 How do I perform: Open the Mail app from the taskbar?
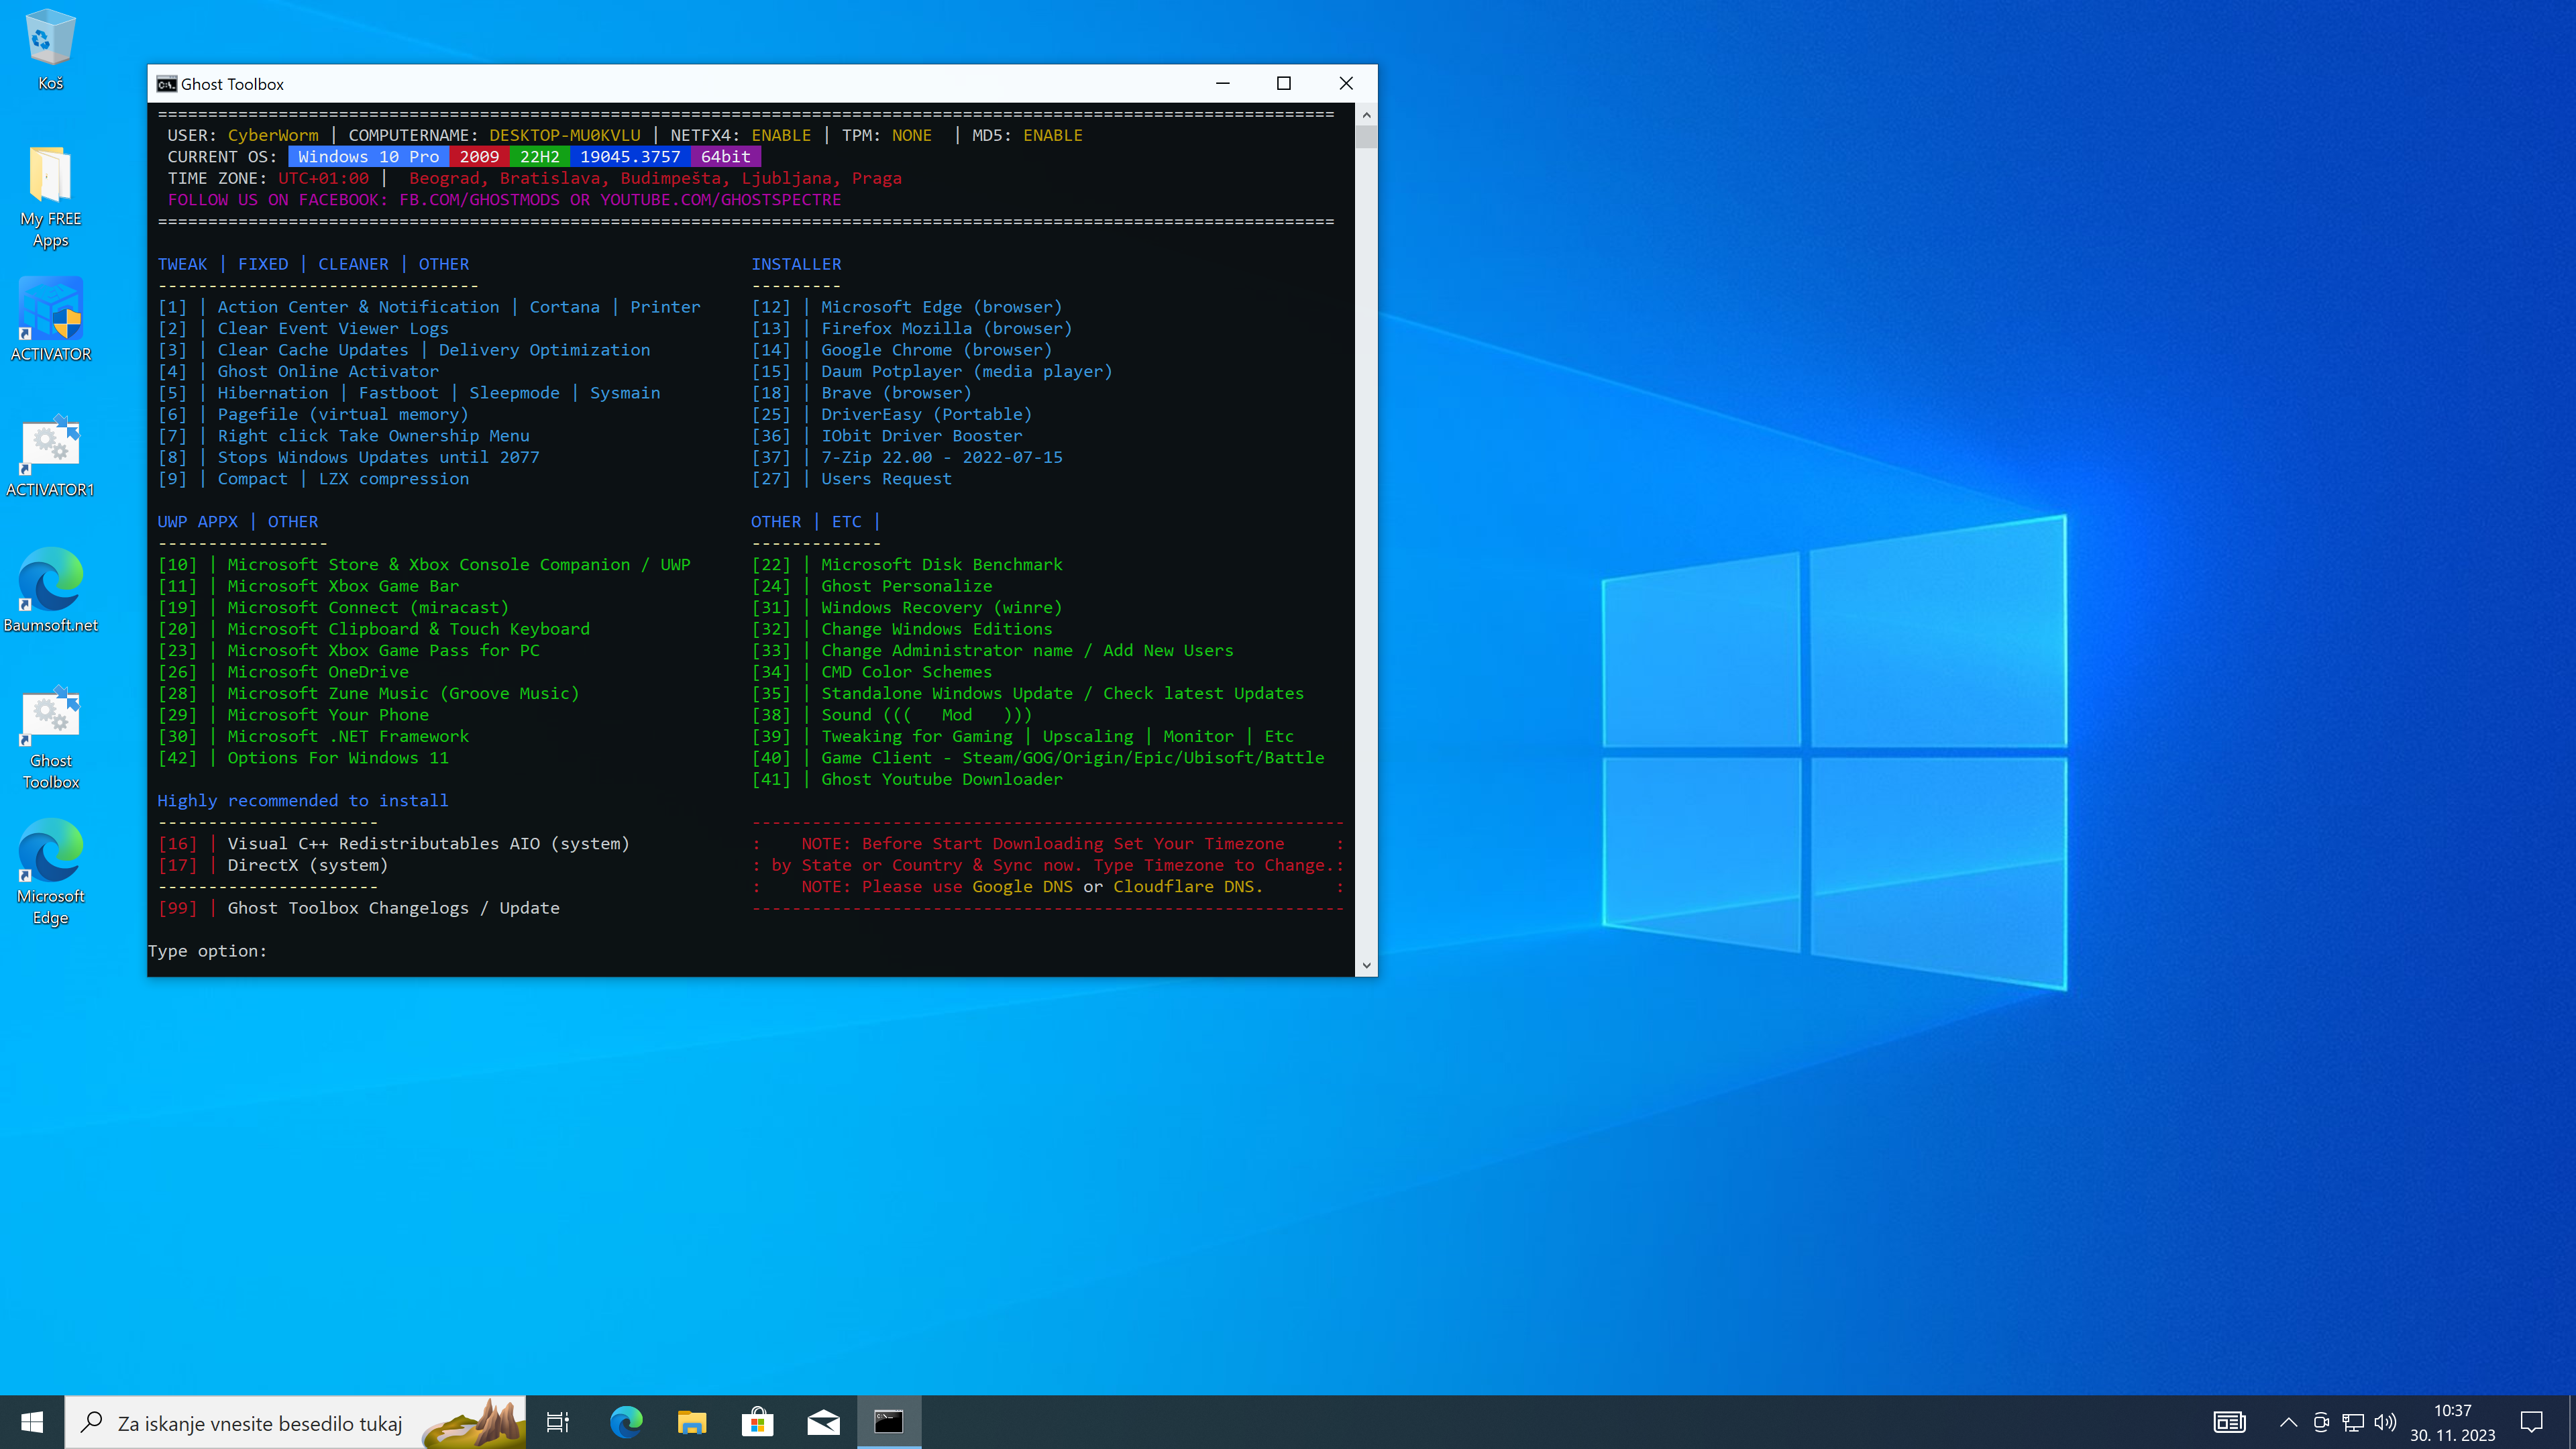click(x=823, y=1422)
